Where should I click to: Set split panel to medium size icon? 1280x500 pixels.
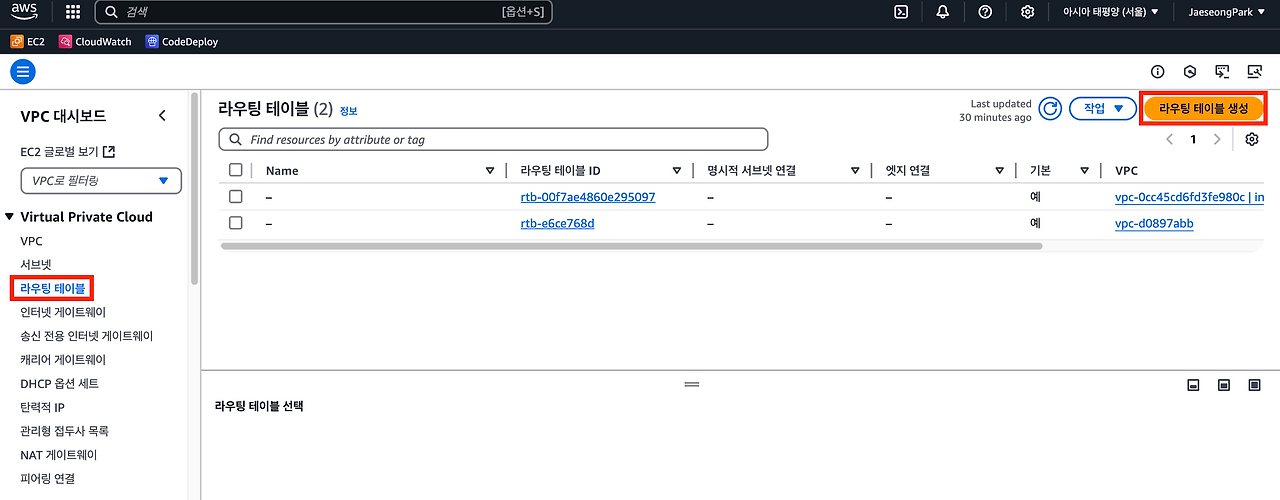(1224, 385)
